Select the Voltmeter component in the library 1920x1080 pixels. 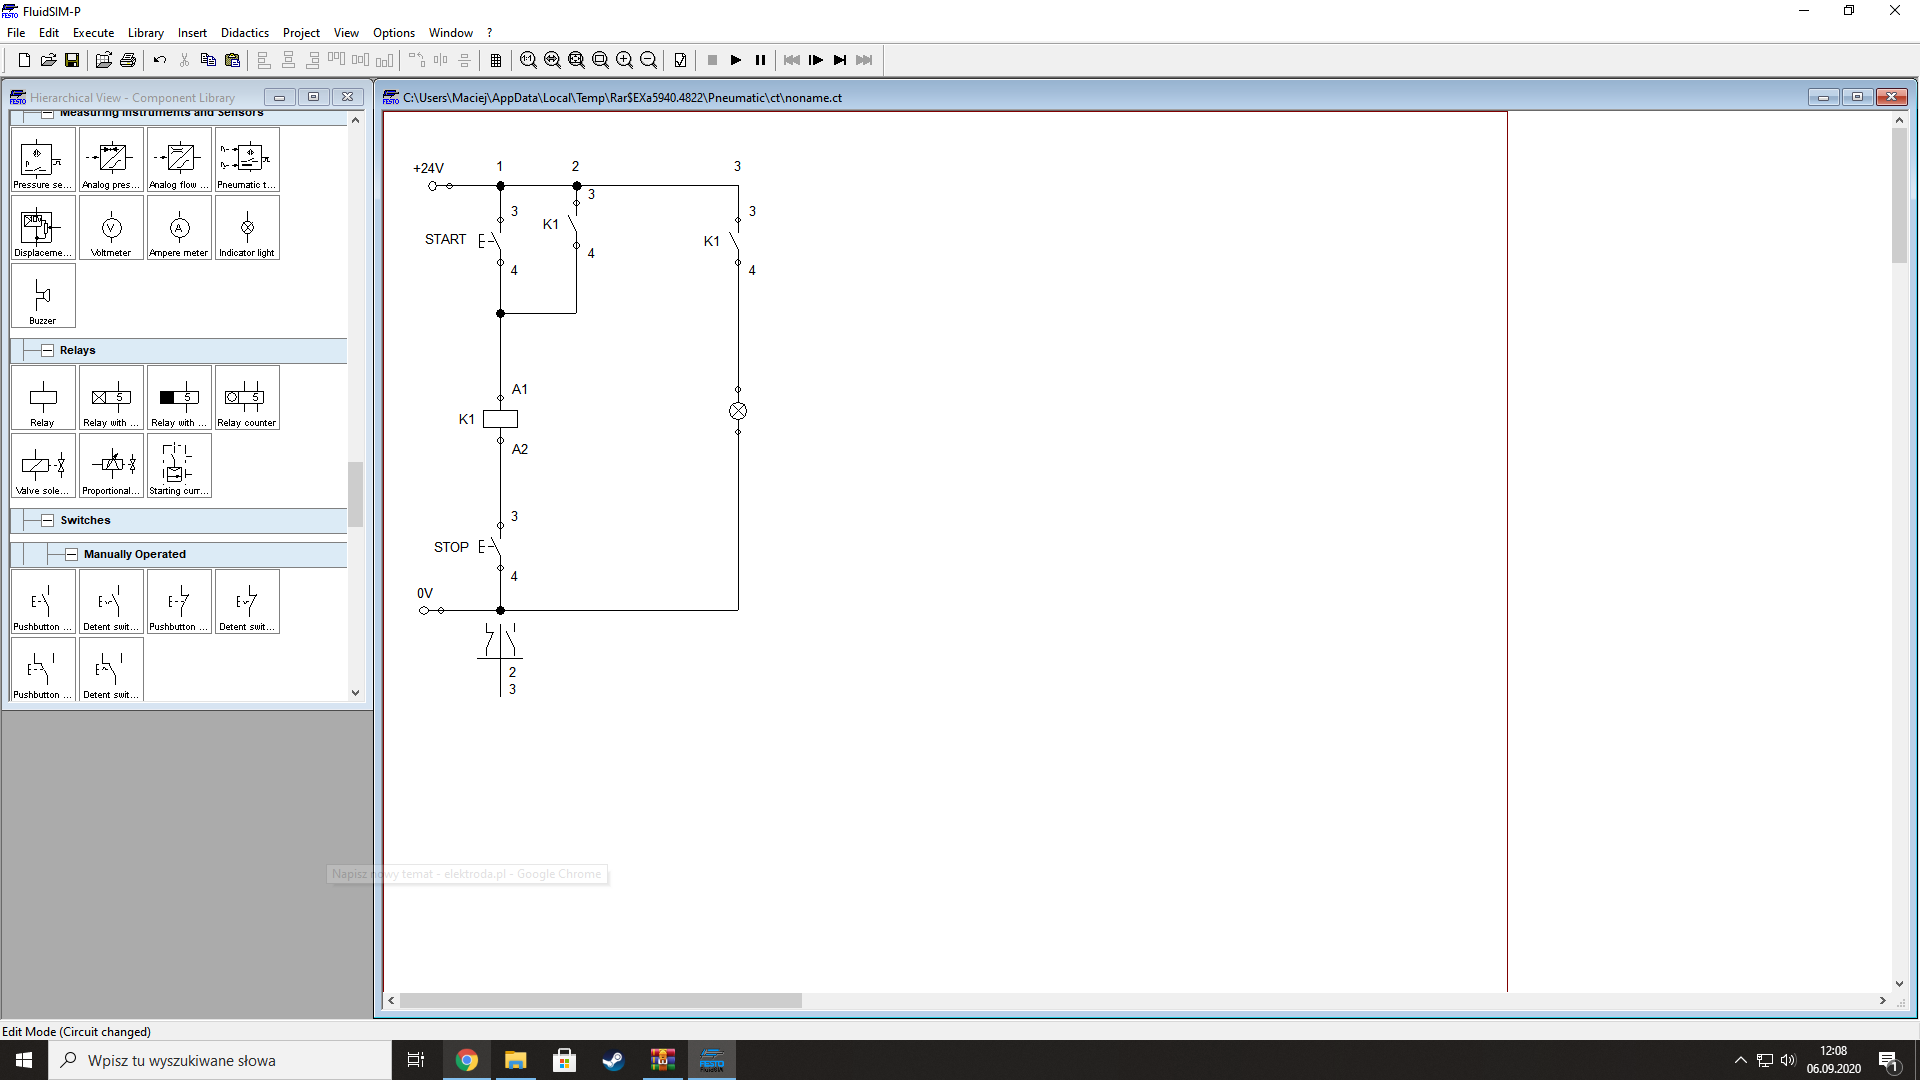(111, 228)
